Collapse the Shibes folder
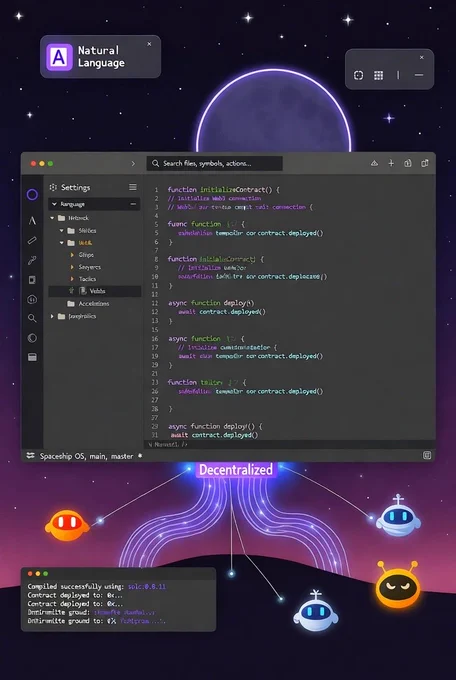This screenshot has height=680, width=456. 62,231
